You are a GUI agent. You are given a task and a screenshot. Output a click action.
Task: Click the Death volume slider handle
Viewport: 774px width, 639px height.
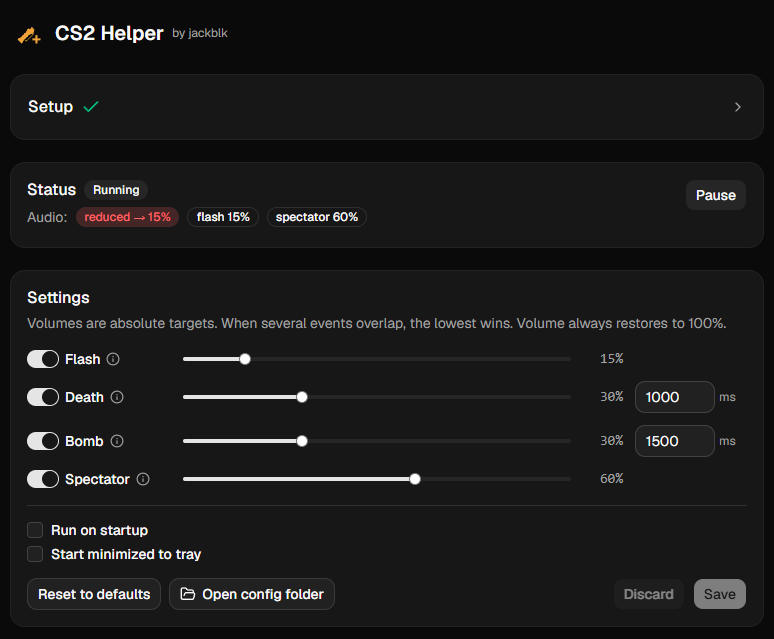302,397
